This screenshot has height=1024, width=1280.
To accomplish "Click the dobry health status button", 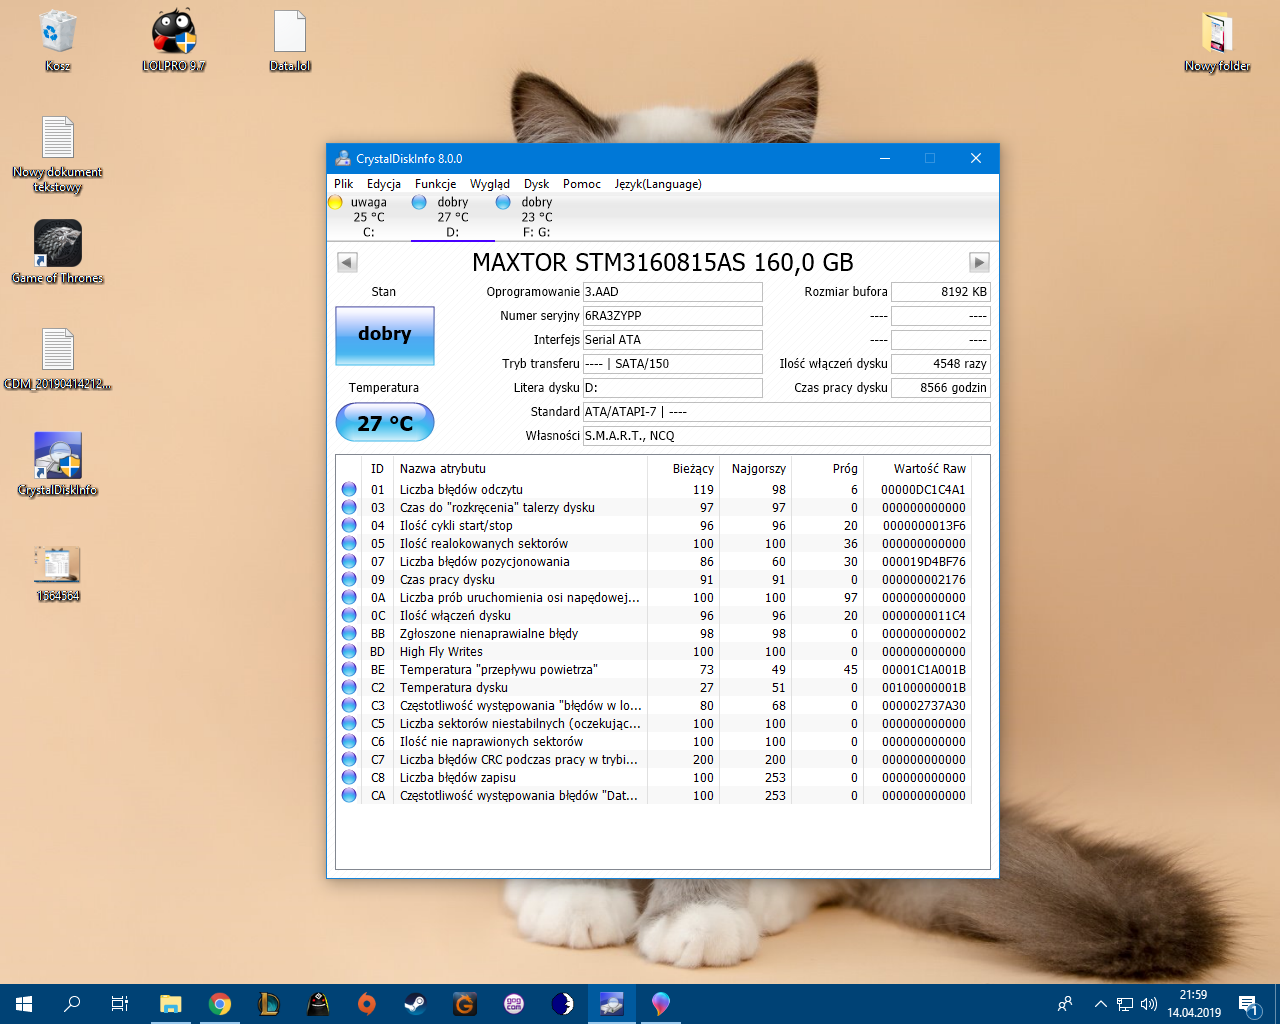I will 385,335.
